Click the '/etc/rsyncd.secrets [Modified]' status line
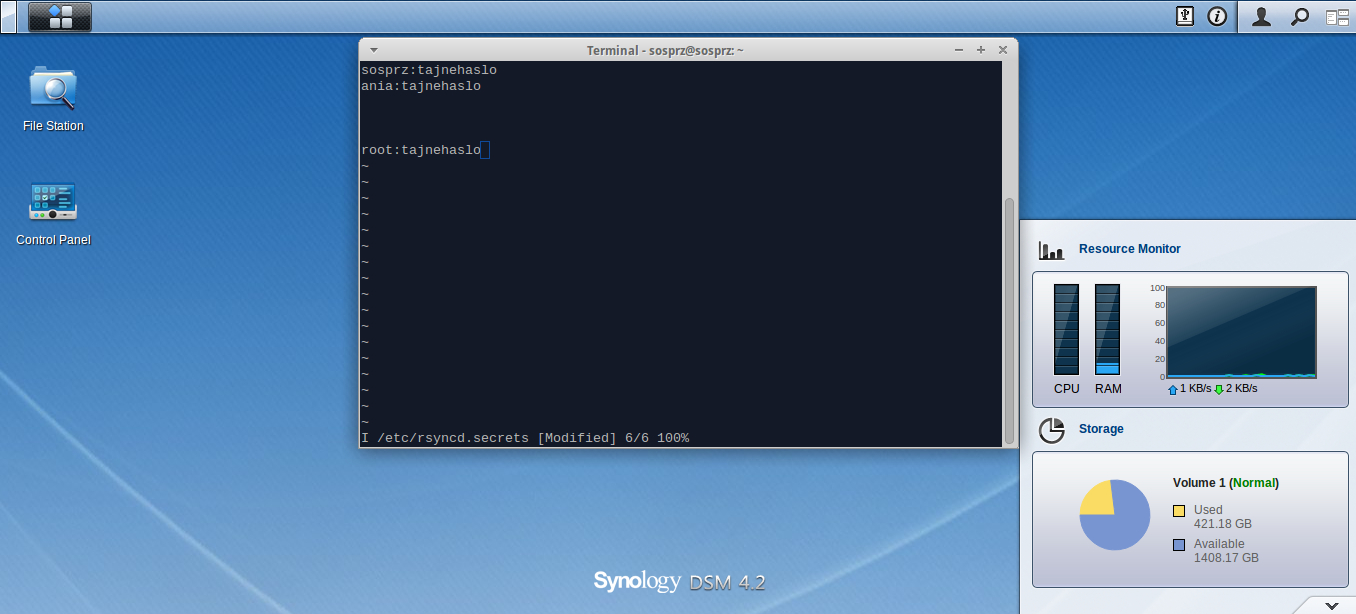This screenshot has width=1356, height=614. click(x=525, y=438)
